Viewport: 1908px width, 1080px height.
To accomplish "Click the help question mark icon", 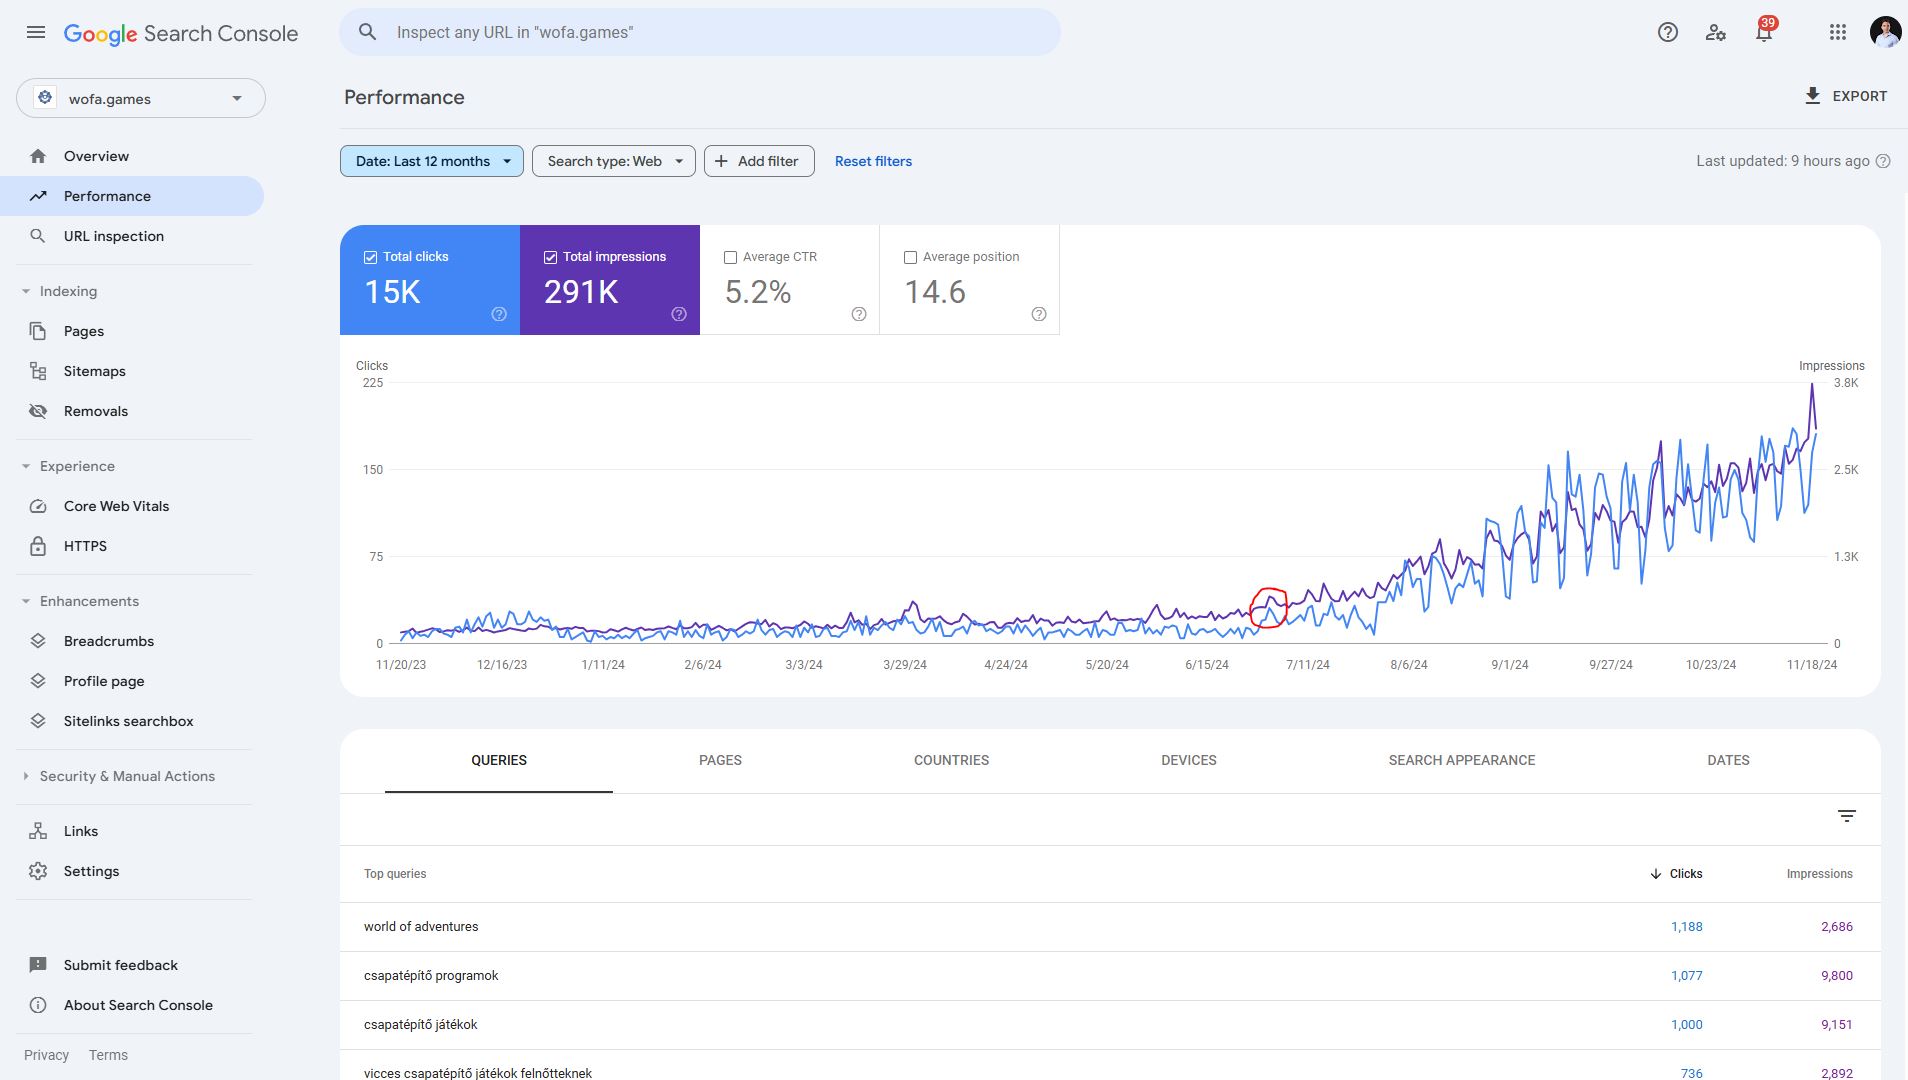I will pos(1667,32).
